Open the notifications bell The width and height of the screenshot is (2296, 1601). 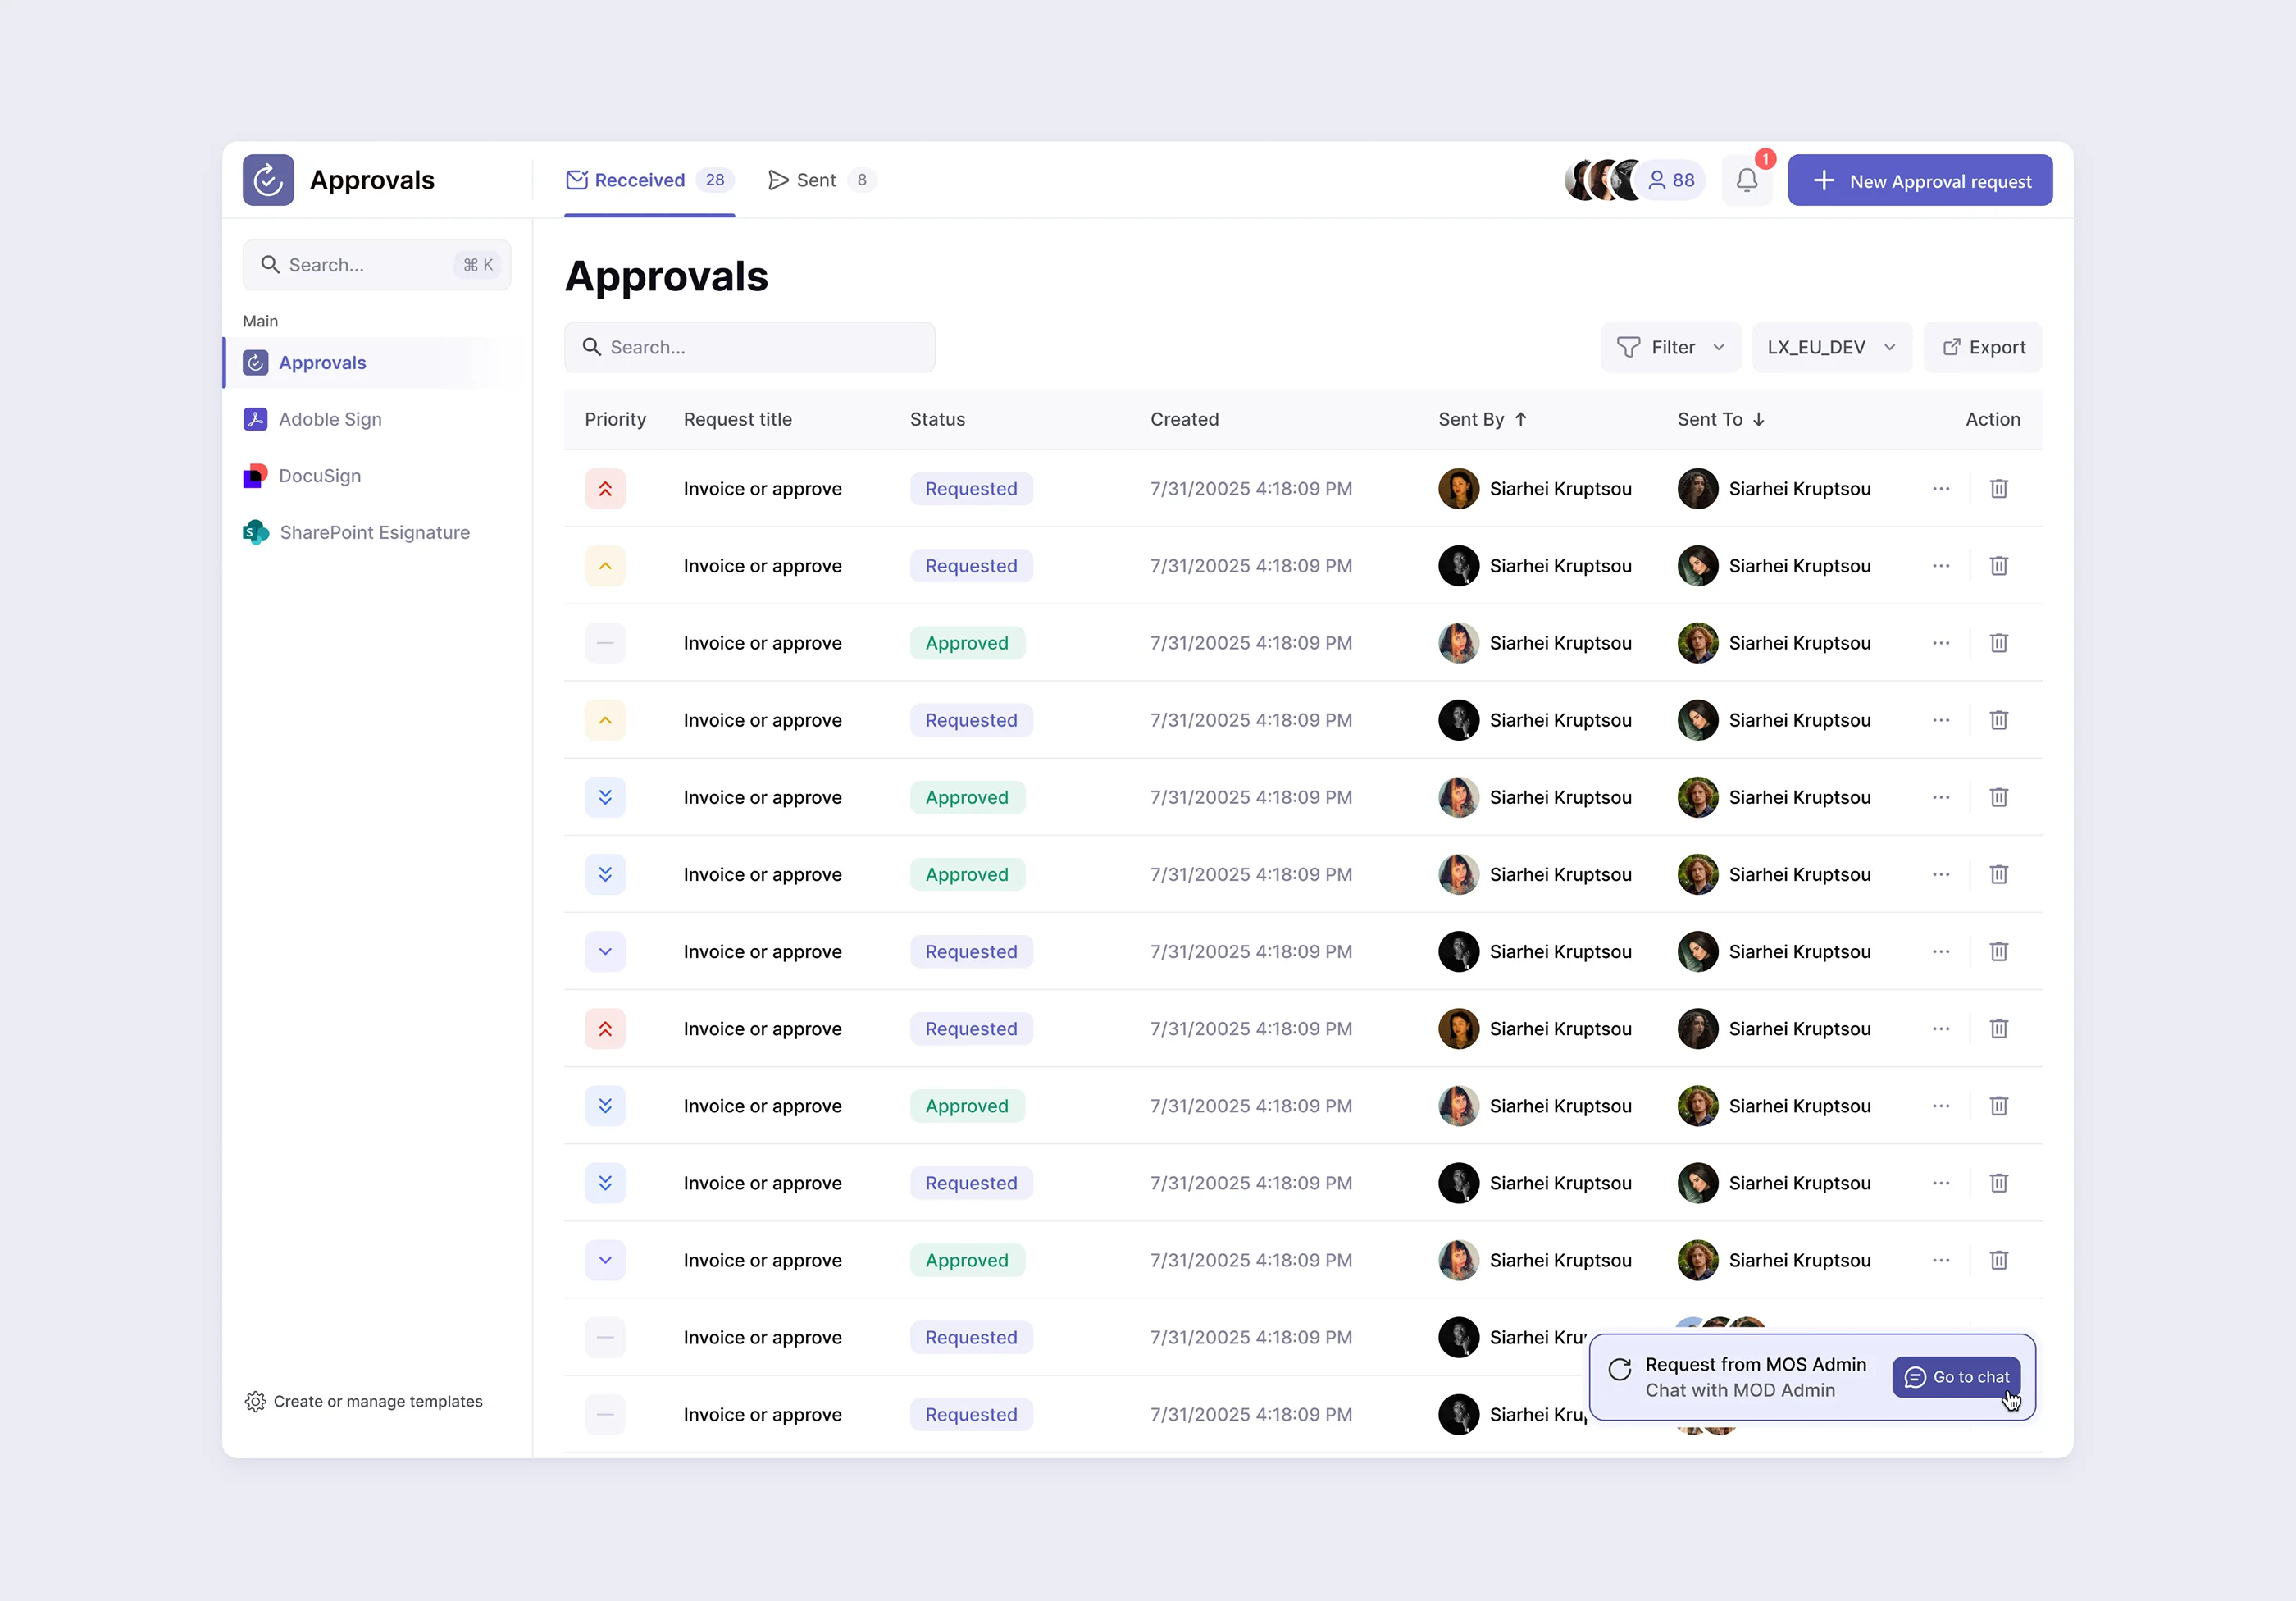pos(1746,180)
